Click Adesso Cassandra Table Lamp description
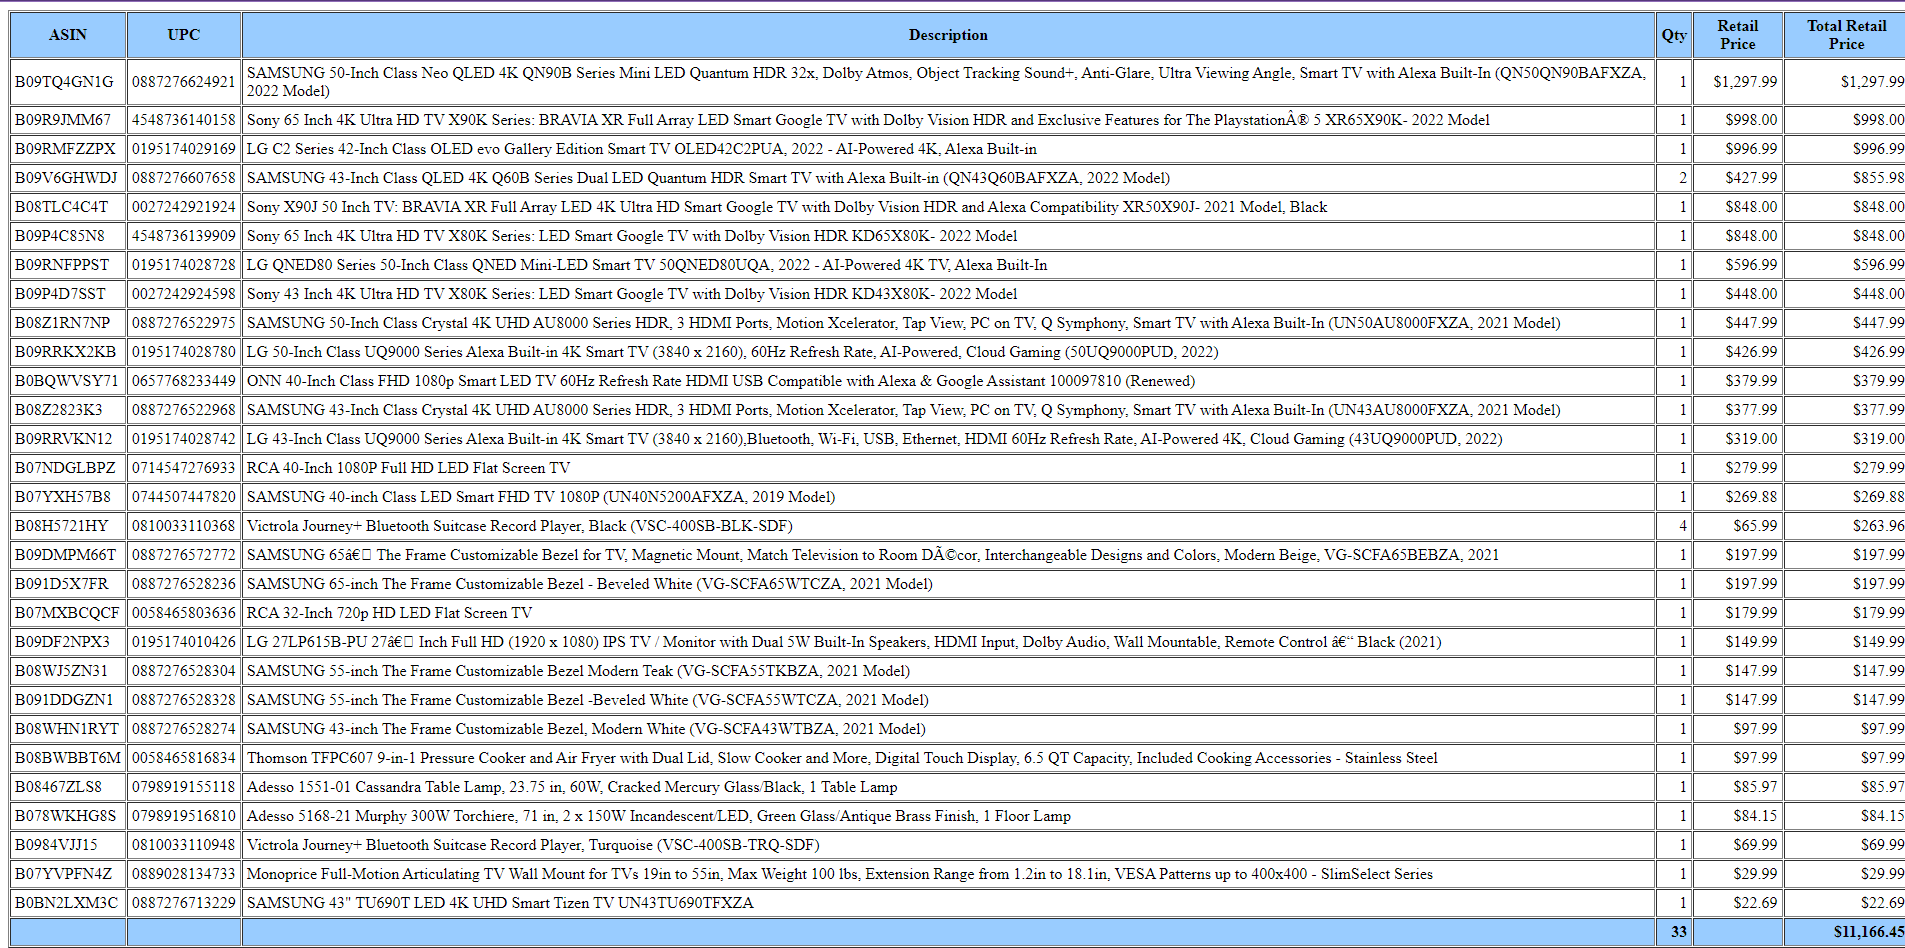 948,787
